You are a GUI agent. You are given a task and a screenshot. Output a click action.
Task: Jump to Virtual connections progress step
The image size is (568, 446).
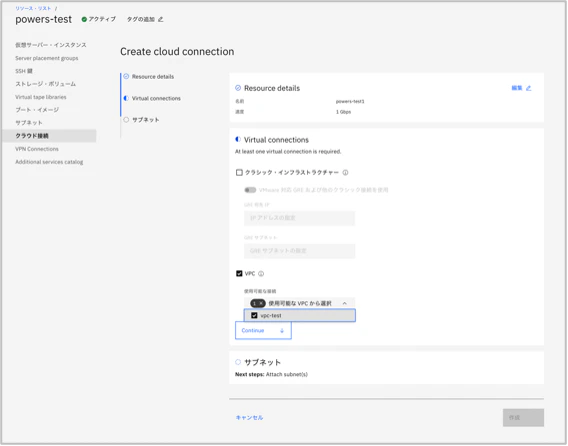156,98
